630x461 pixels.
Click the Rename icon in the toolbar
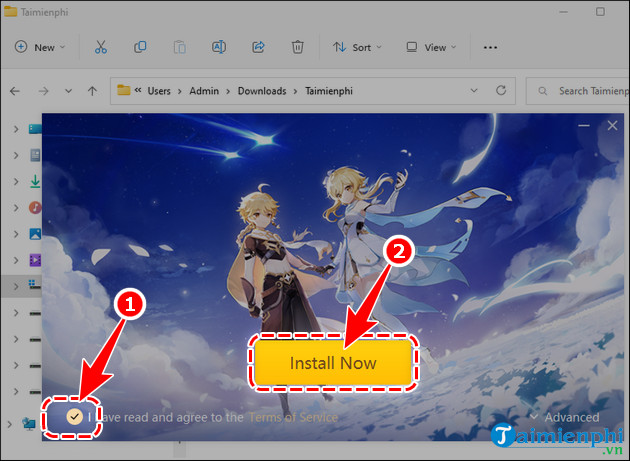[x=219, y=47]
